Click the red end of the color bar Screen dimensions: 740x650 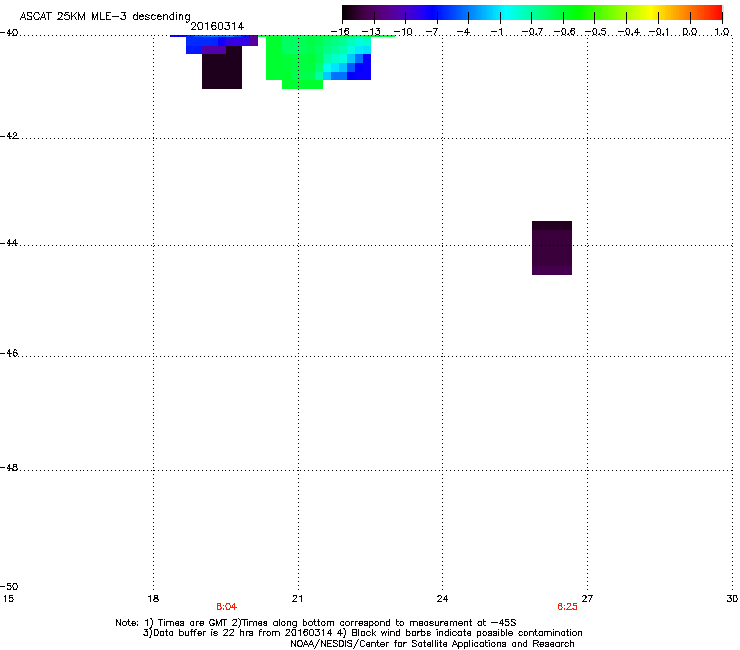[713, 13]
